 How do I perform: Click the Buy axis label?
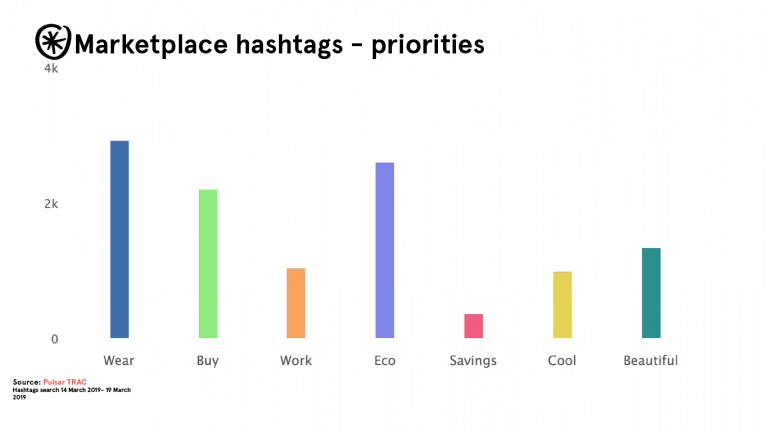(208, 361)
